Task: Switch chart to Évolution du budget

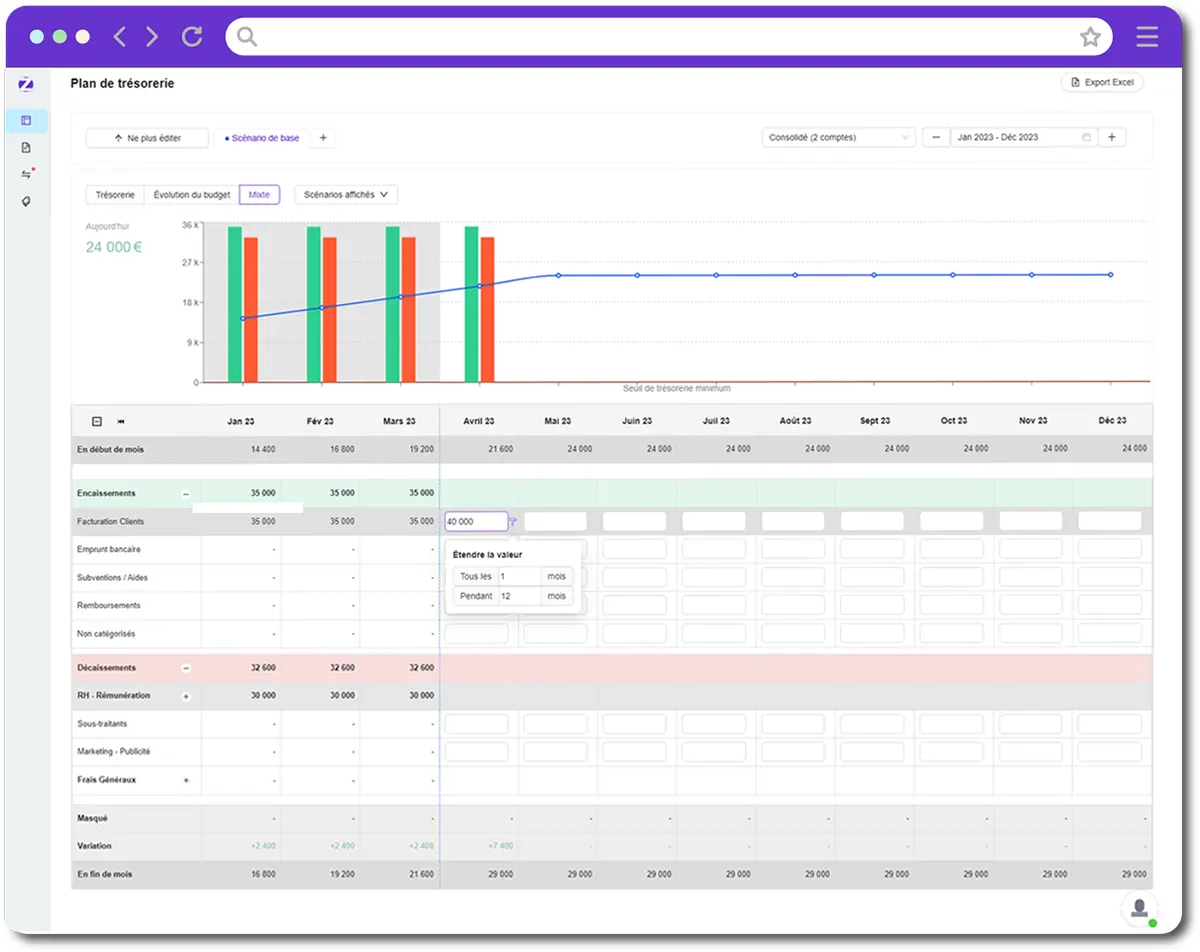Action: point(192,195)
